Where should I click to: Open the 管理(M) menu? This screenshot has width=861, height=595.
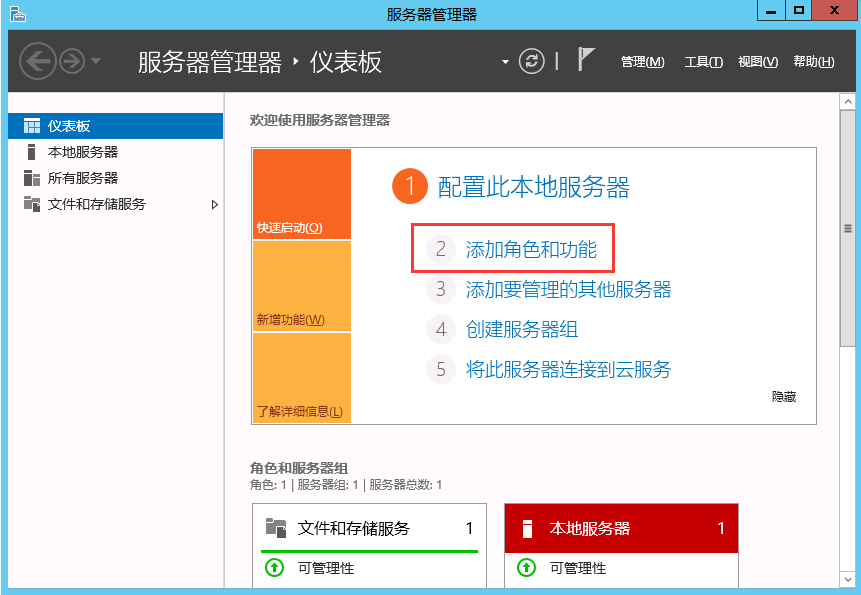point(642,62)
